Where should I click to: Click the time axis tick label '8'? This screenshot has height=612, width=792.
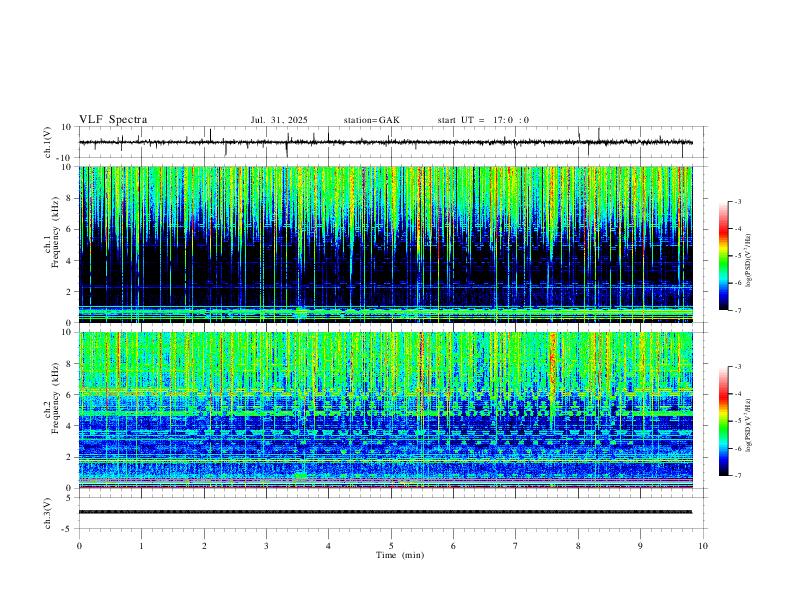point(578,546)
